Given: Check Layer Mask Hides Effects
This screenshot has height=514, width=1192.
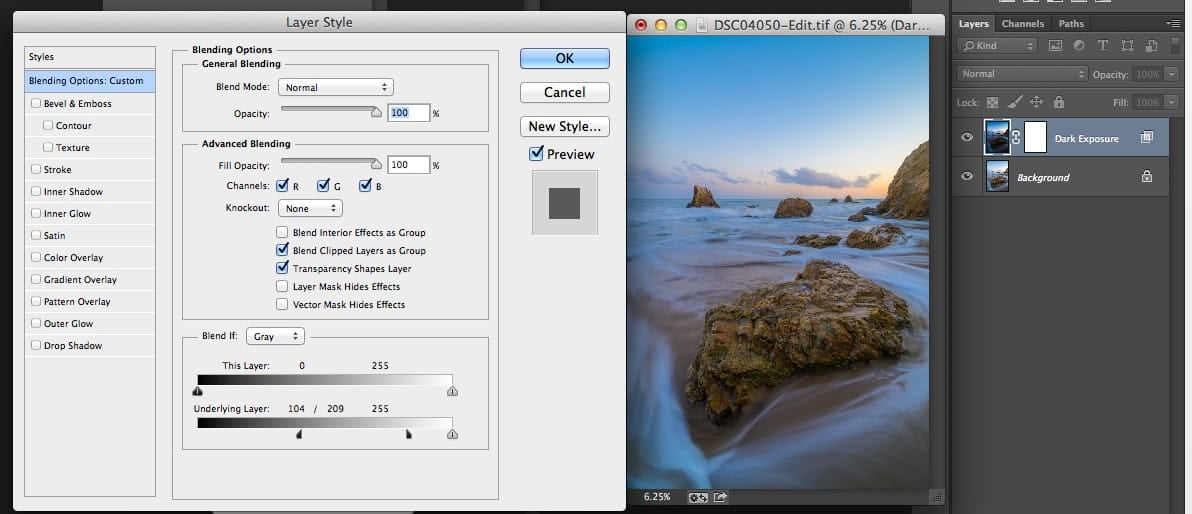Looking at the screenshot, I should click(x=282, y=287).
